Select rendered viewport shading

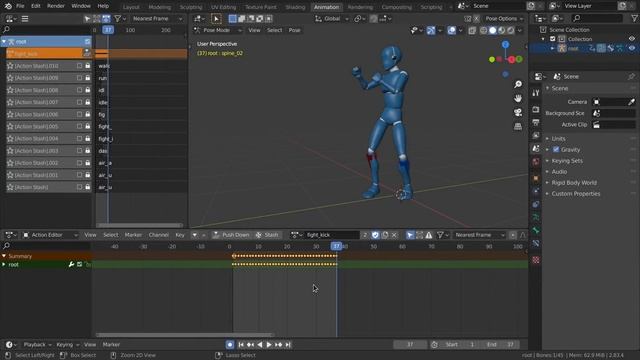(x=511, y=30)
